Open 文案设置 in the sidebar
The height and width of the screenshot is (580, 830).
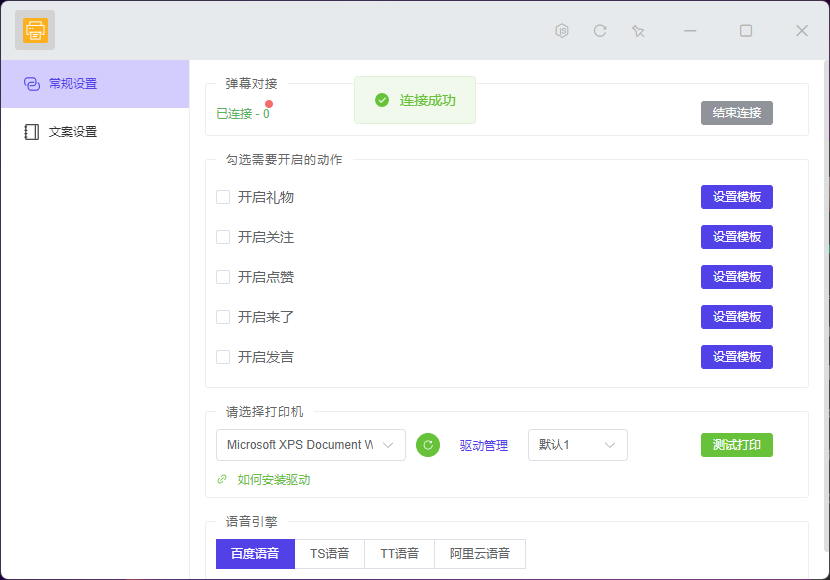click(x=95, y=132)
